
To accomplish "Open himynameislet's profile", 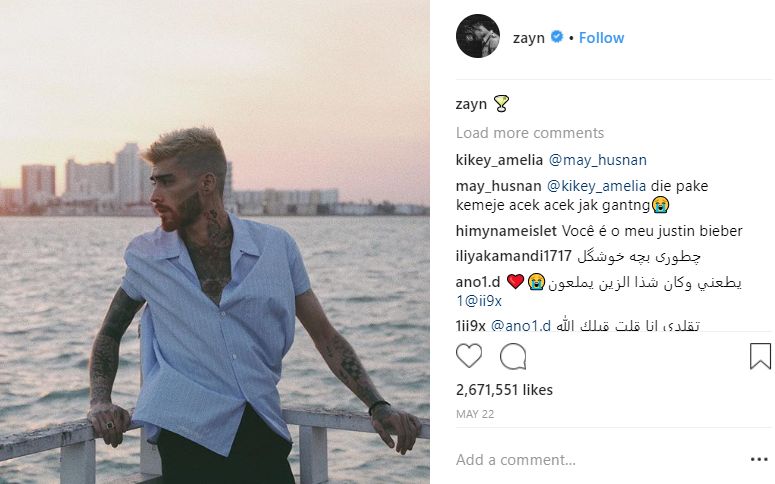I will [x=506, y=231].
